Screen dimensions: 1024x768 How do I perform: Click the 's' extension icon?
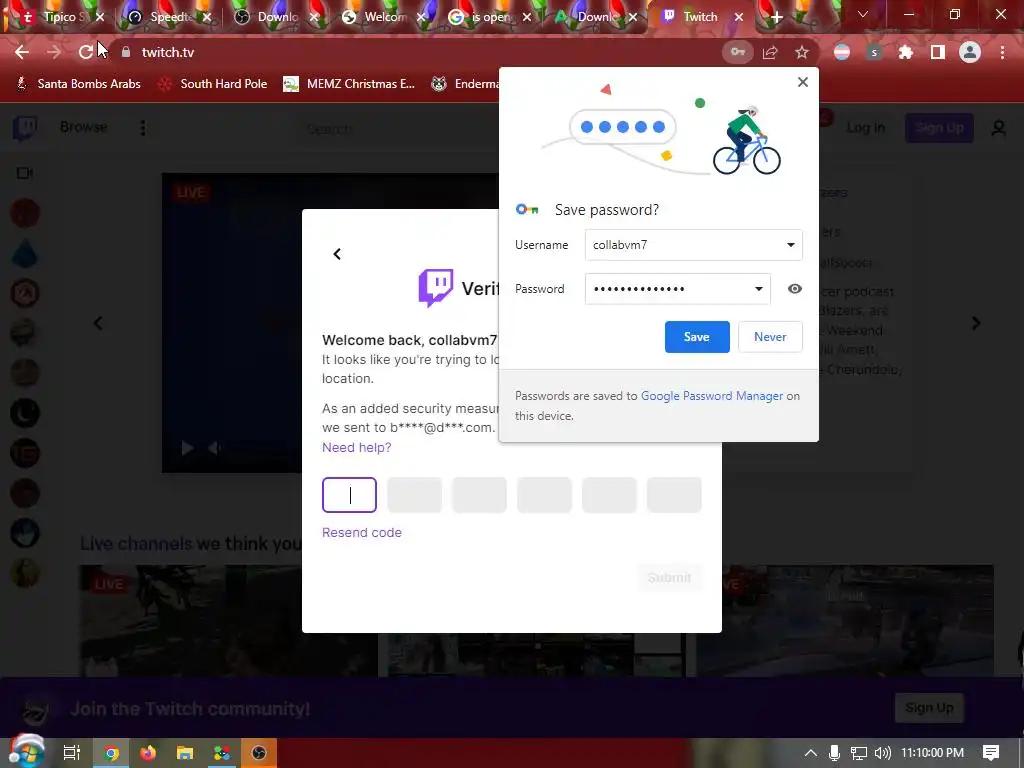[874, 52]
